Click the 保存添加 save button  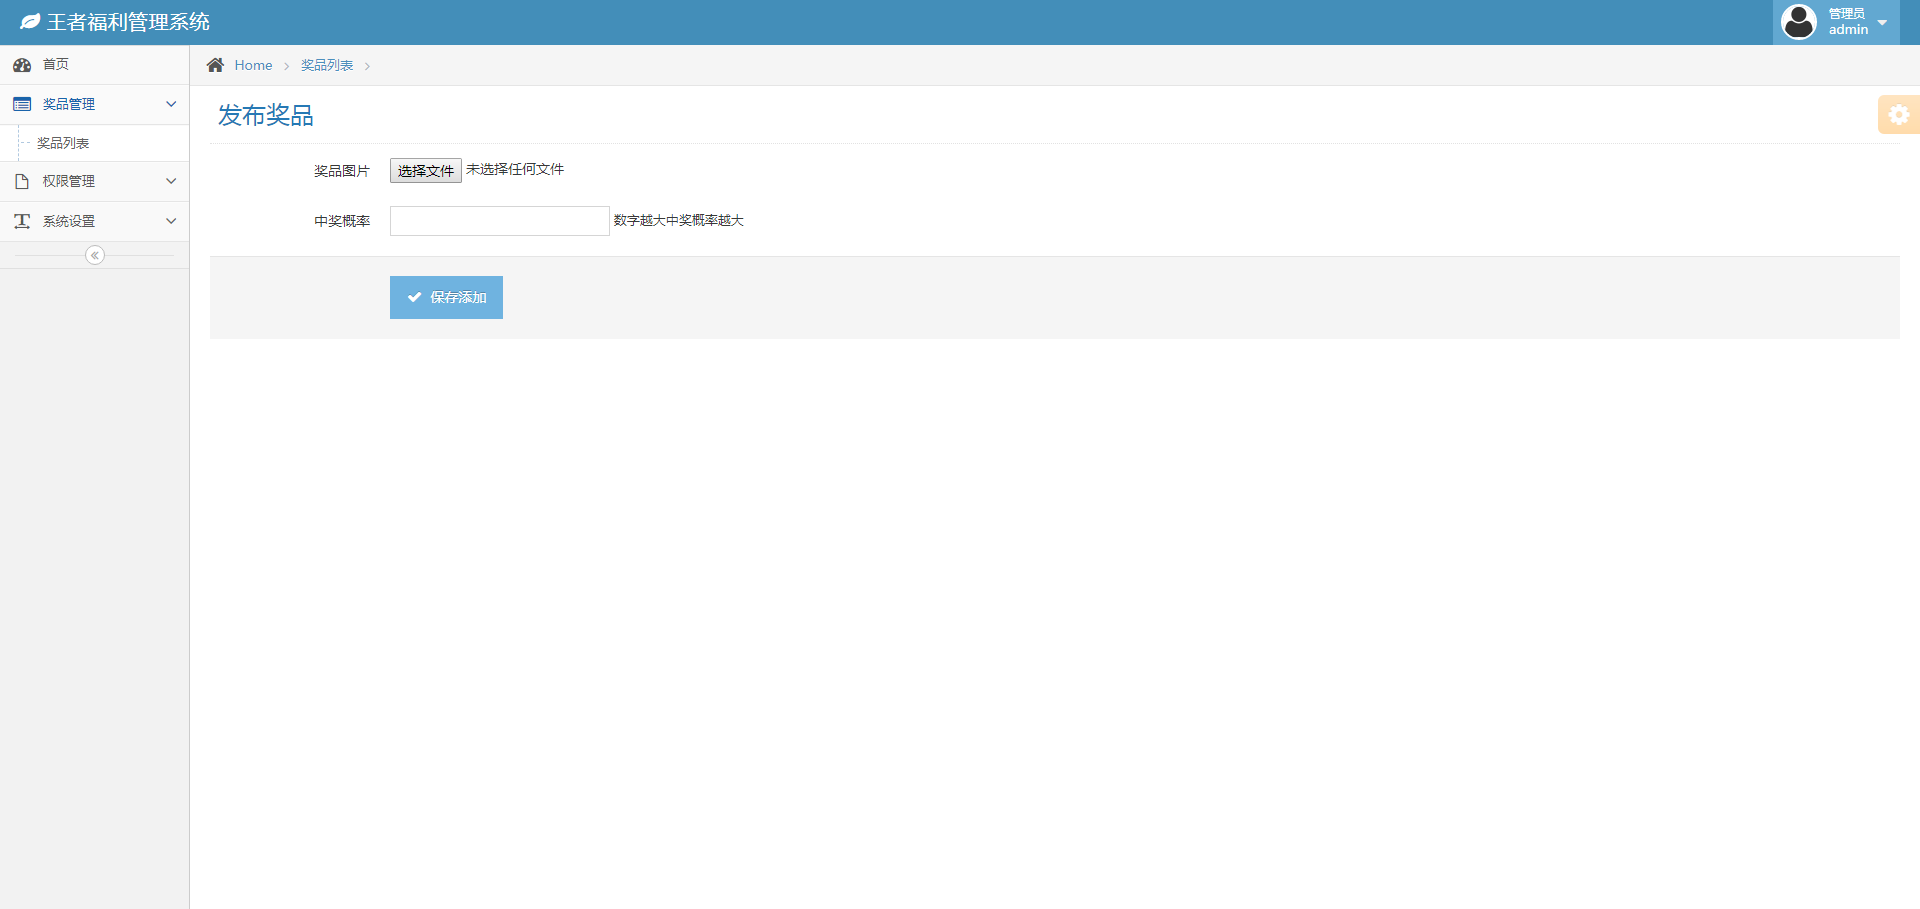446,297
